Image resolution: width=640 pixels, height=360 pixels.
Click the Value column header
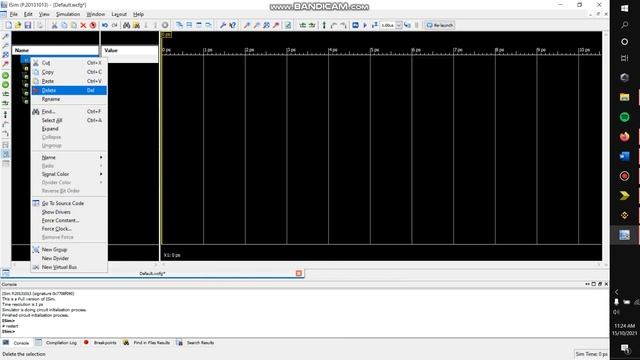(x=130, y=50)
